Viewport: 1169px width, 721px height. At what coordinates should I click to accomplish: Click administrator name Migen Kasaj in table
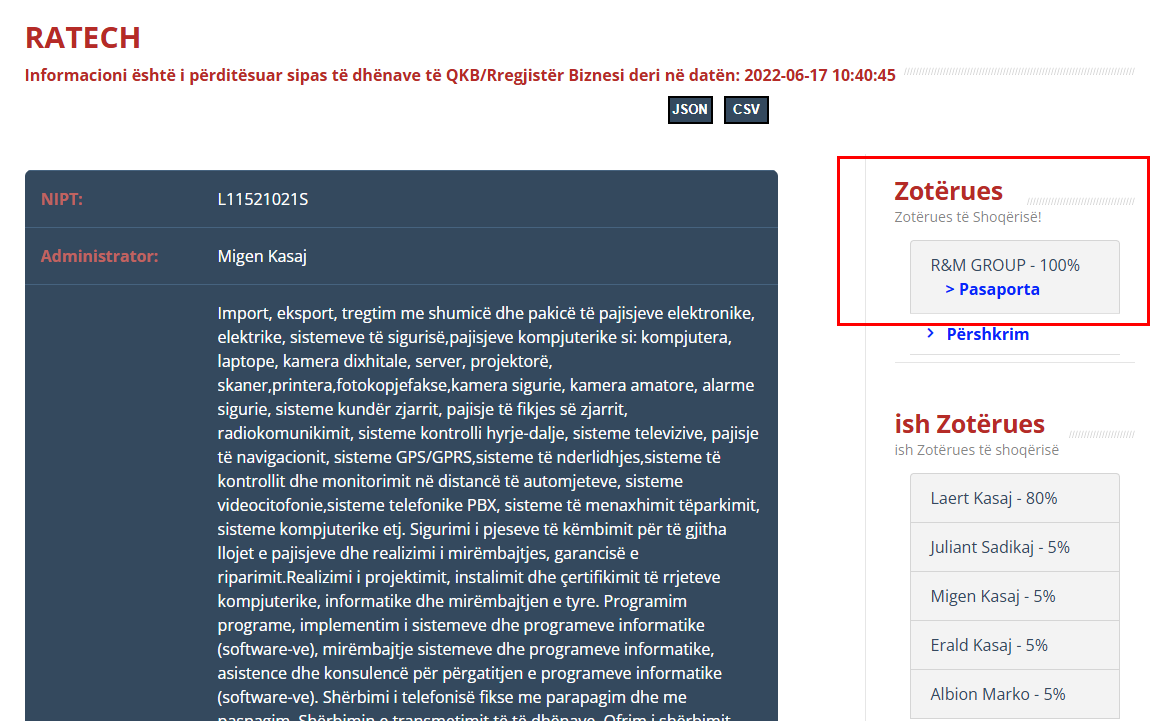(x=262, y=256)
